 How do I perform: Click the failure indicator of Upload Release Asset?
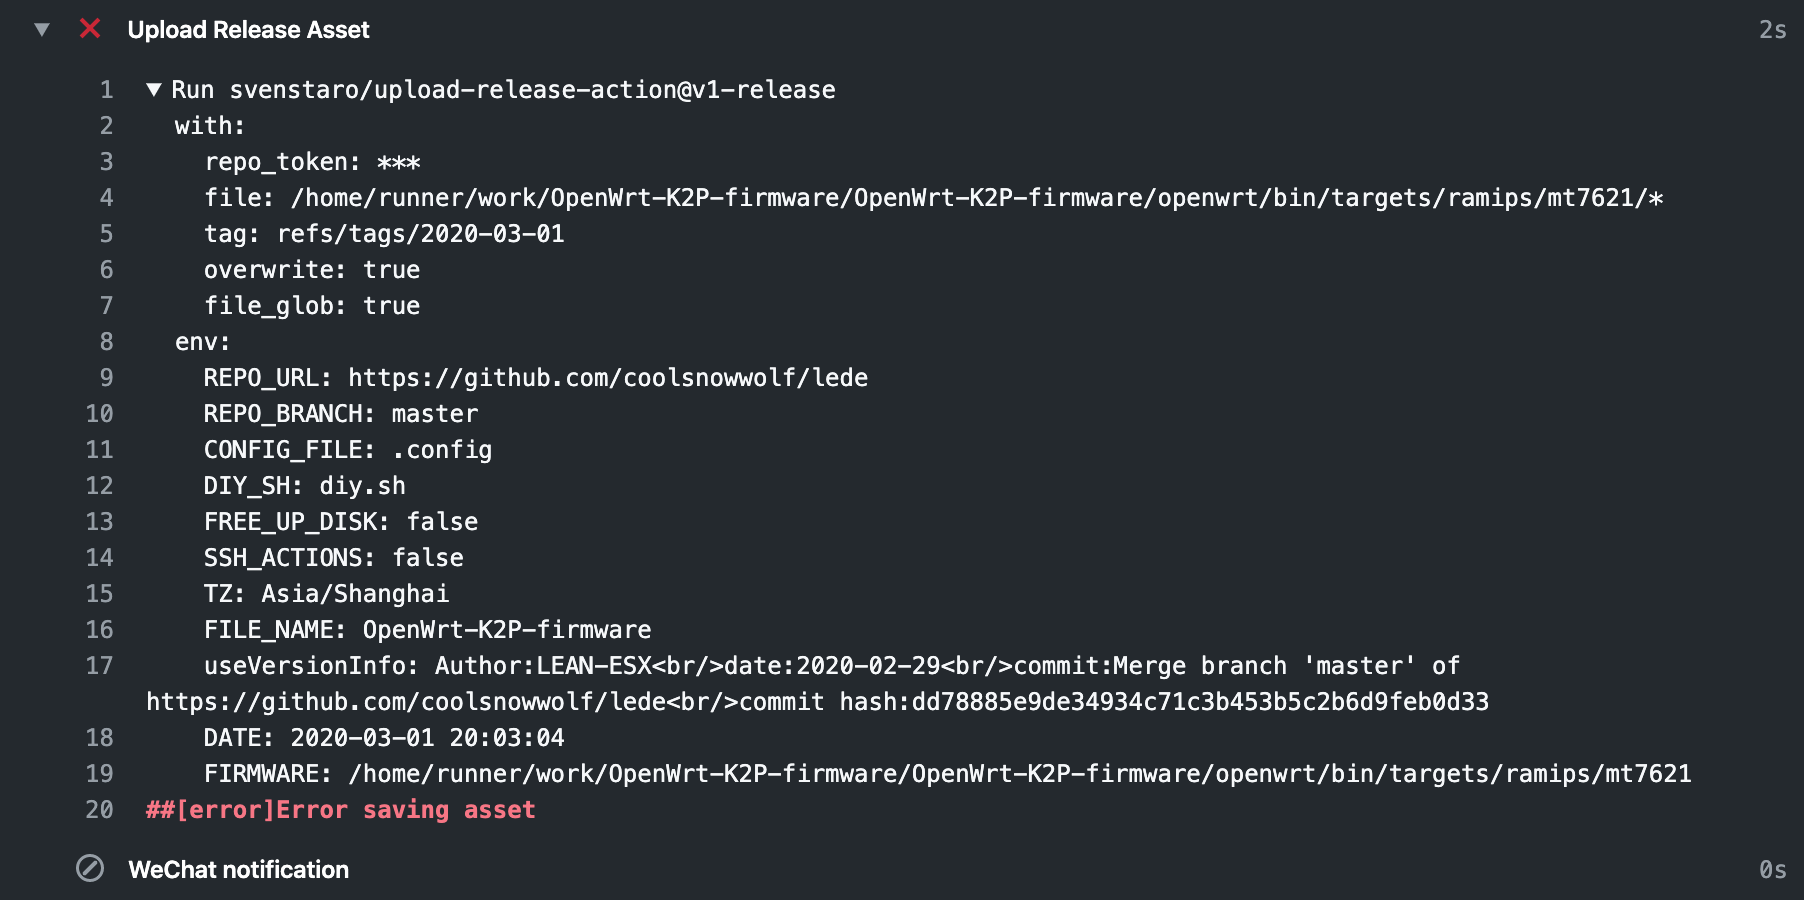[90, 29]
